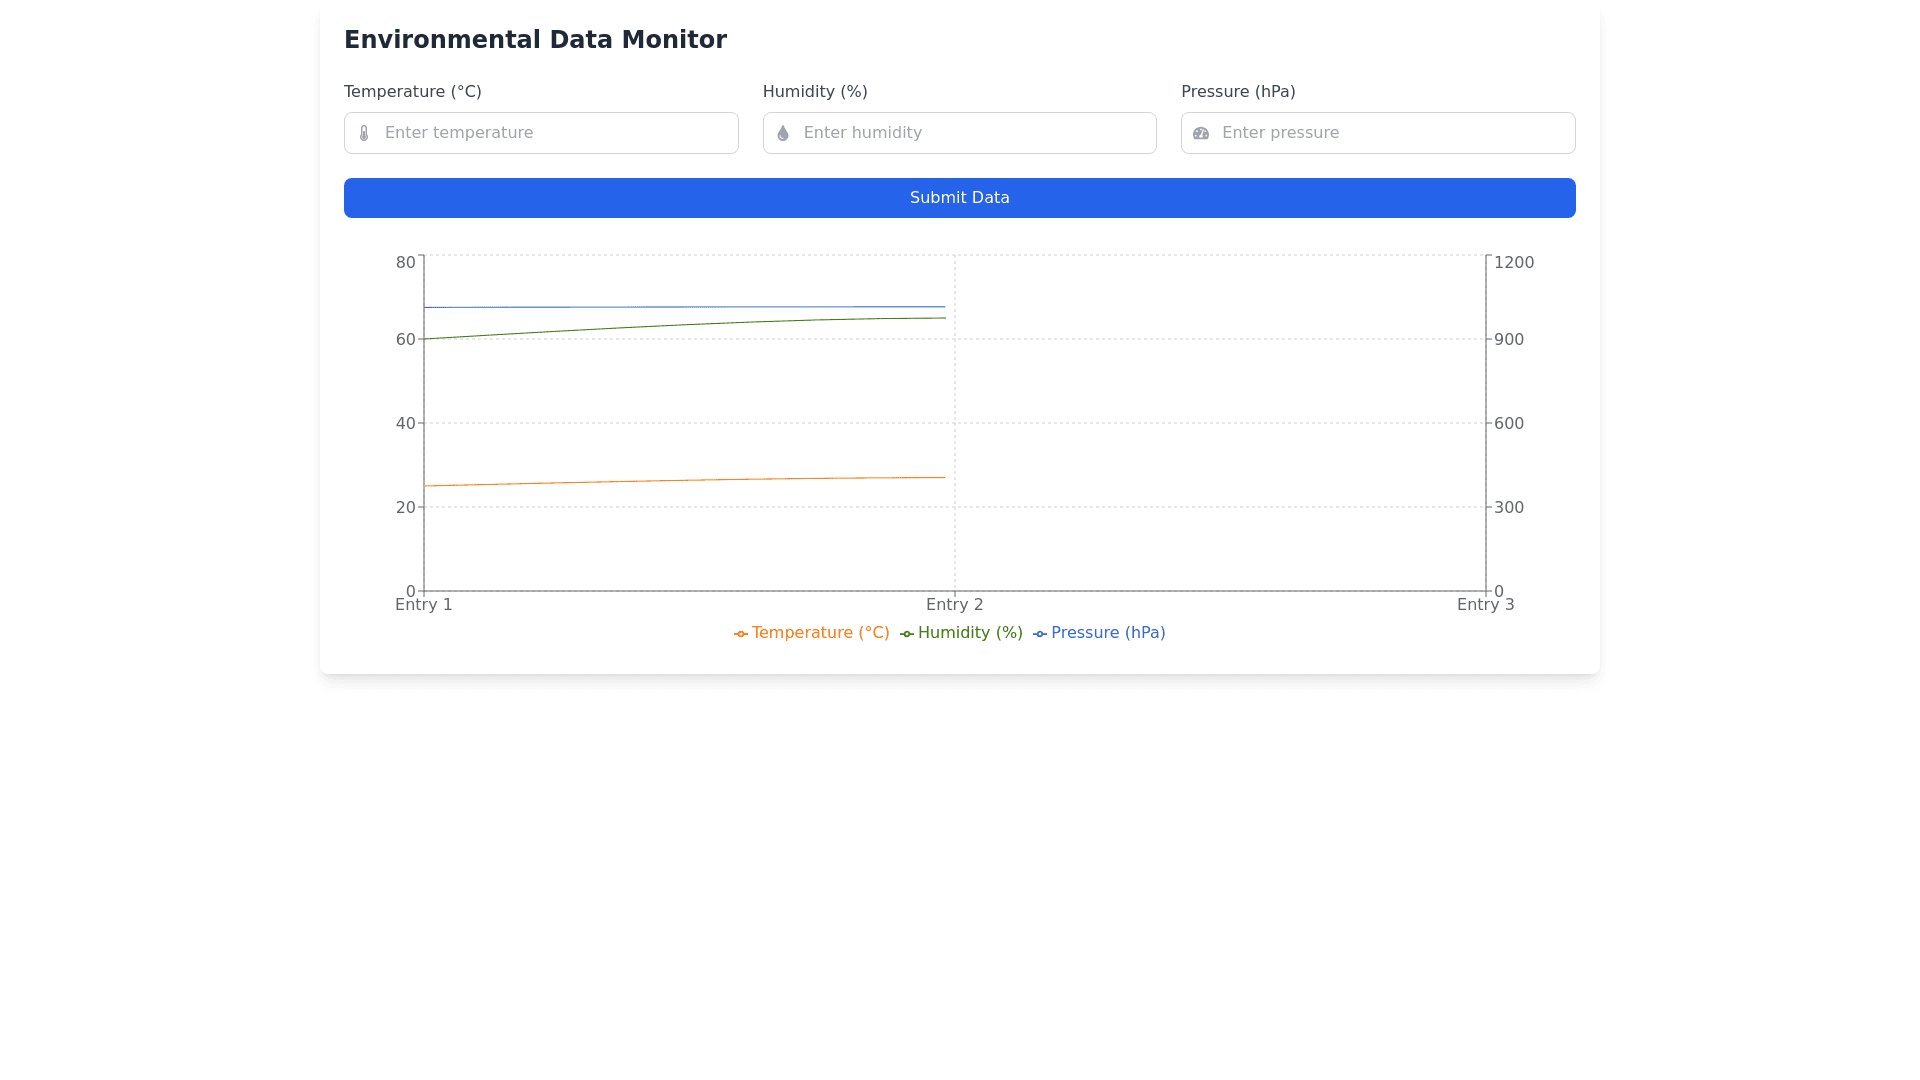The width and height of the screenshot is (1920, 1080).
Task: Click the Entry 2 x-axis label
Action: 955,605
